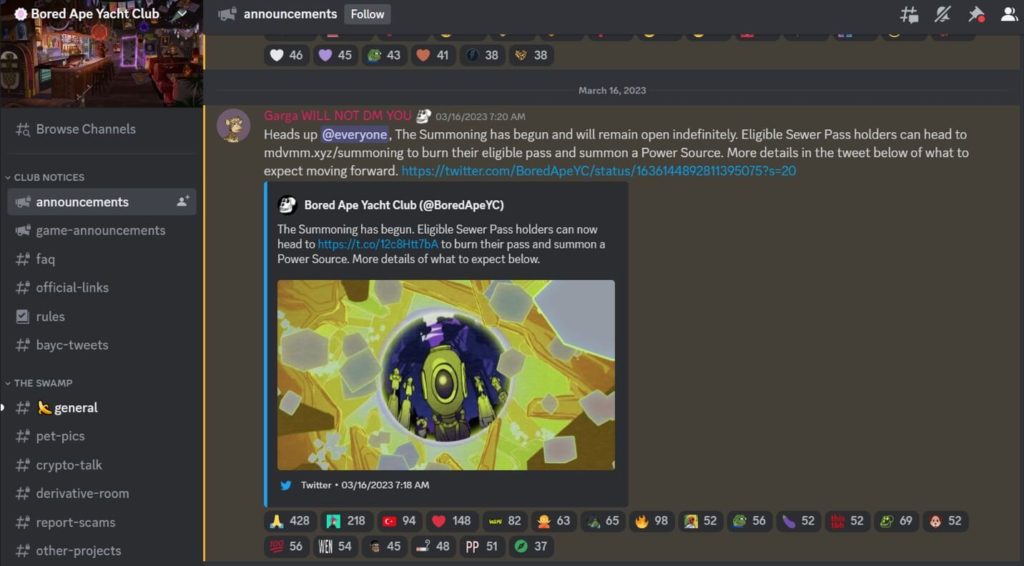Click the Twitter bird icon in embed footer
The image size is (1024, 566).
[286, 486]
